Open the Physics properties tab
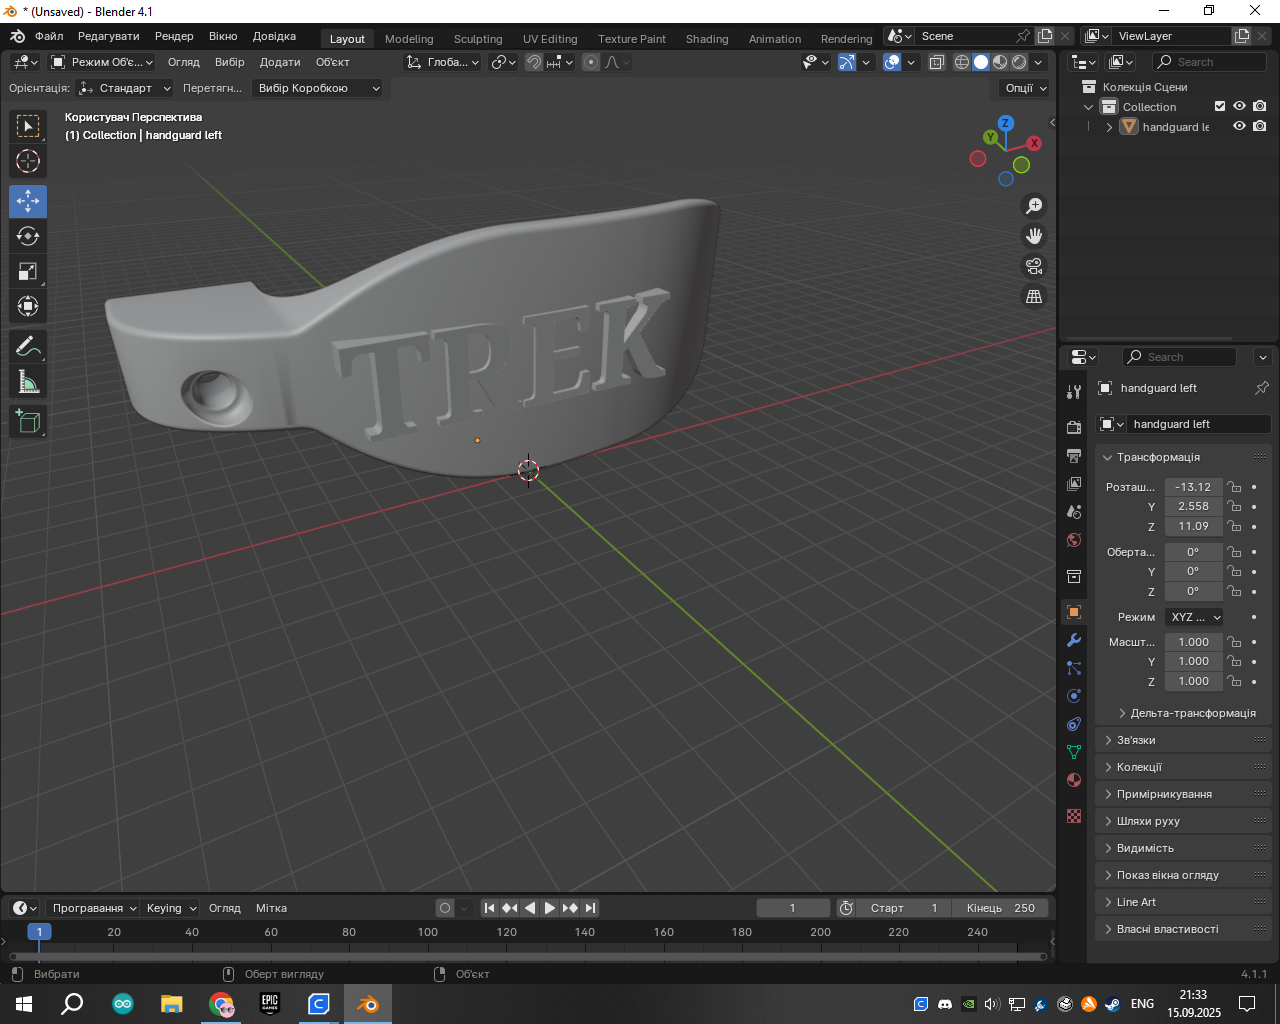 pos(1074,696)
